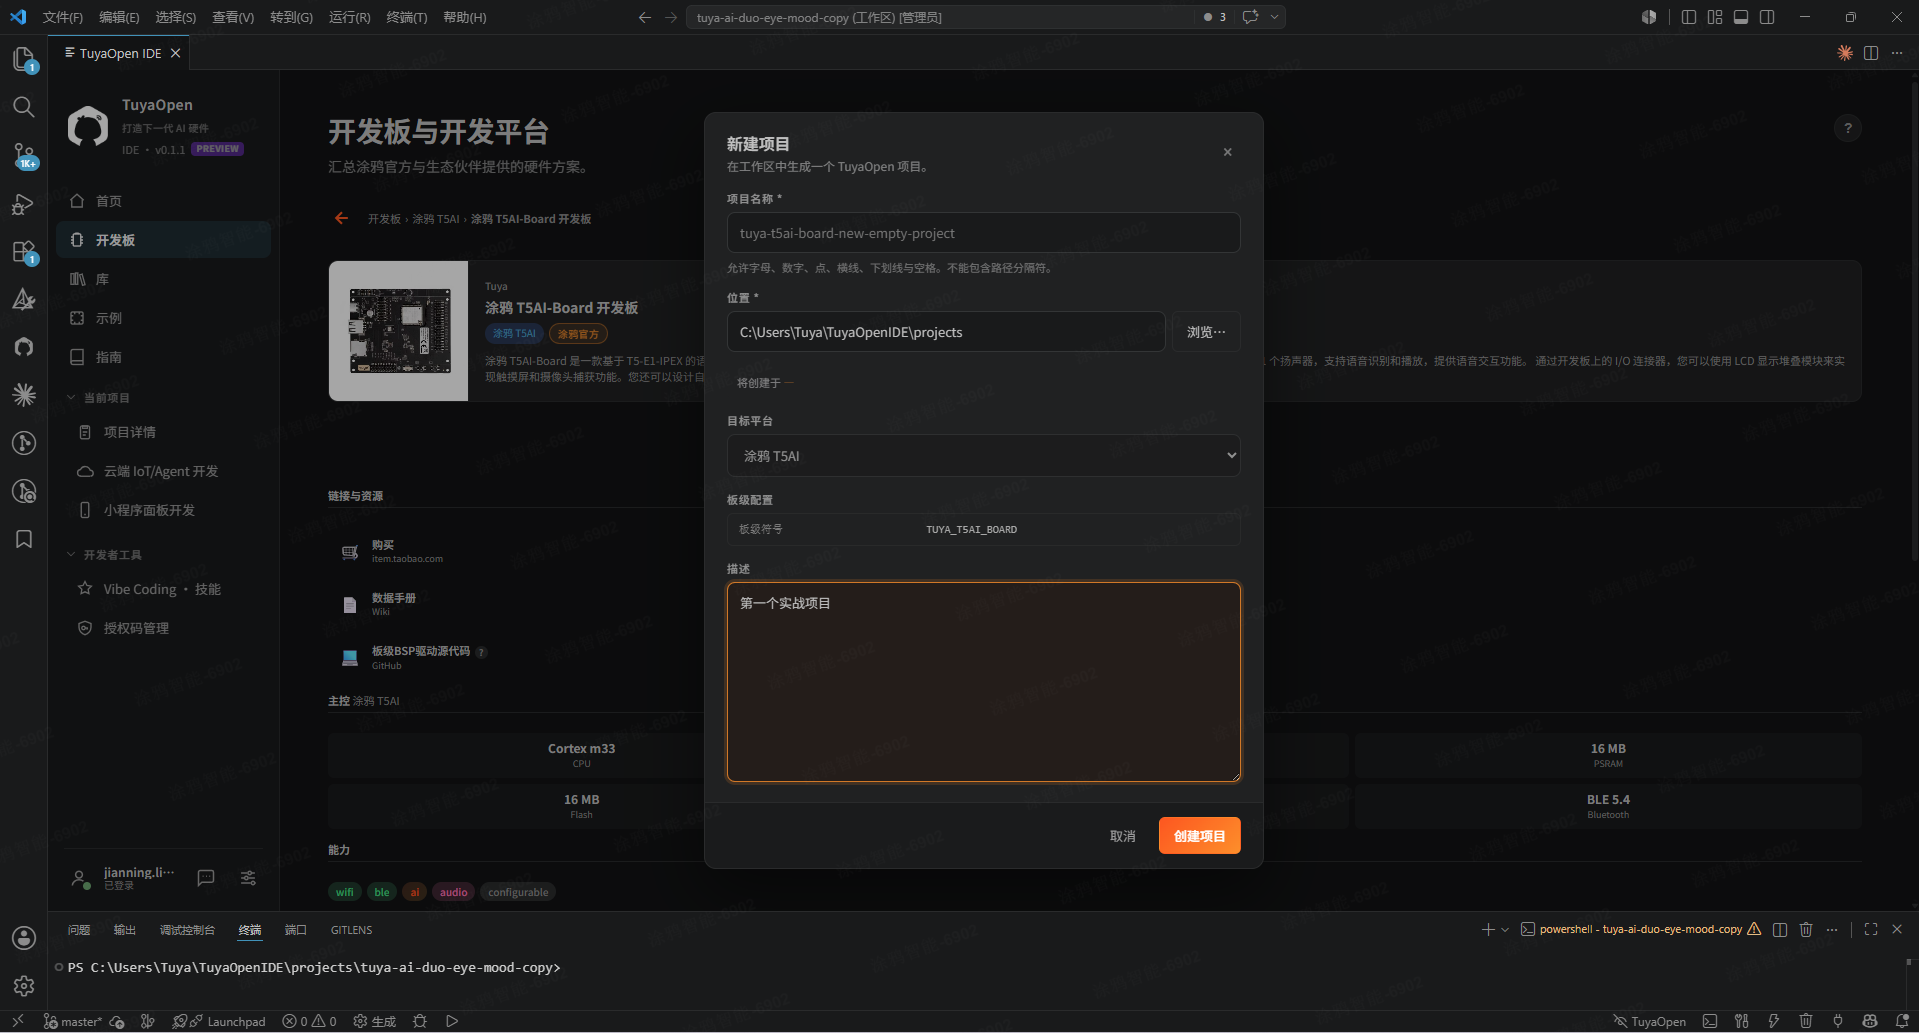Click the master branch in status bar
The width and height of the screenshot is (1919, 1033).
coord(73,1021)
